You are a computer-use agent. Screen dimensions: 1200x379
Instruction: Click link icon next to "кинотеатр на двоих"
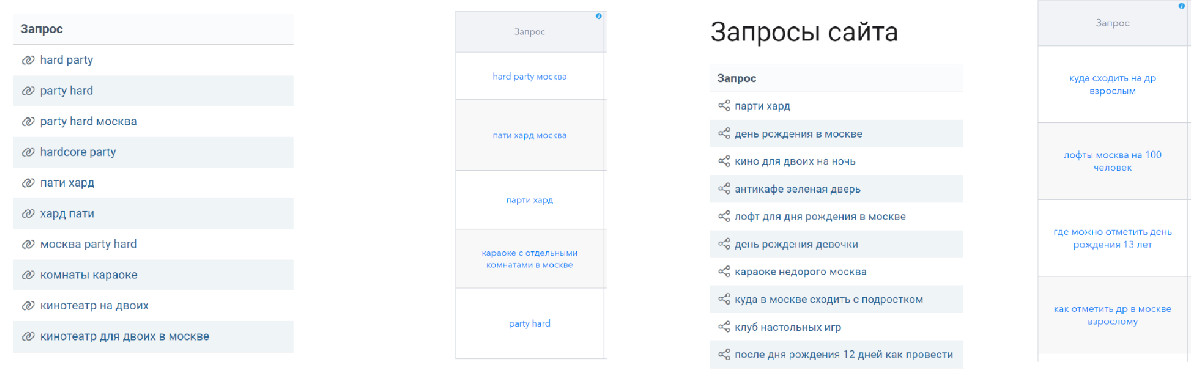pyautogui.click(x=28, y=305)
